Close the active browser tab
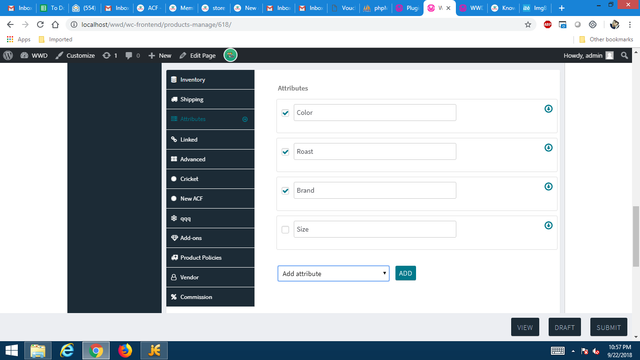 click(x=448, y=8)
